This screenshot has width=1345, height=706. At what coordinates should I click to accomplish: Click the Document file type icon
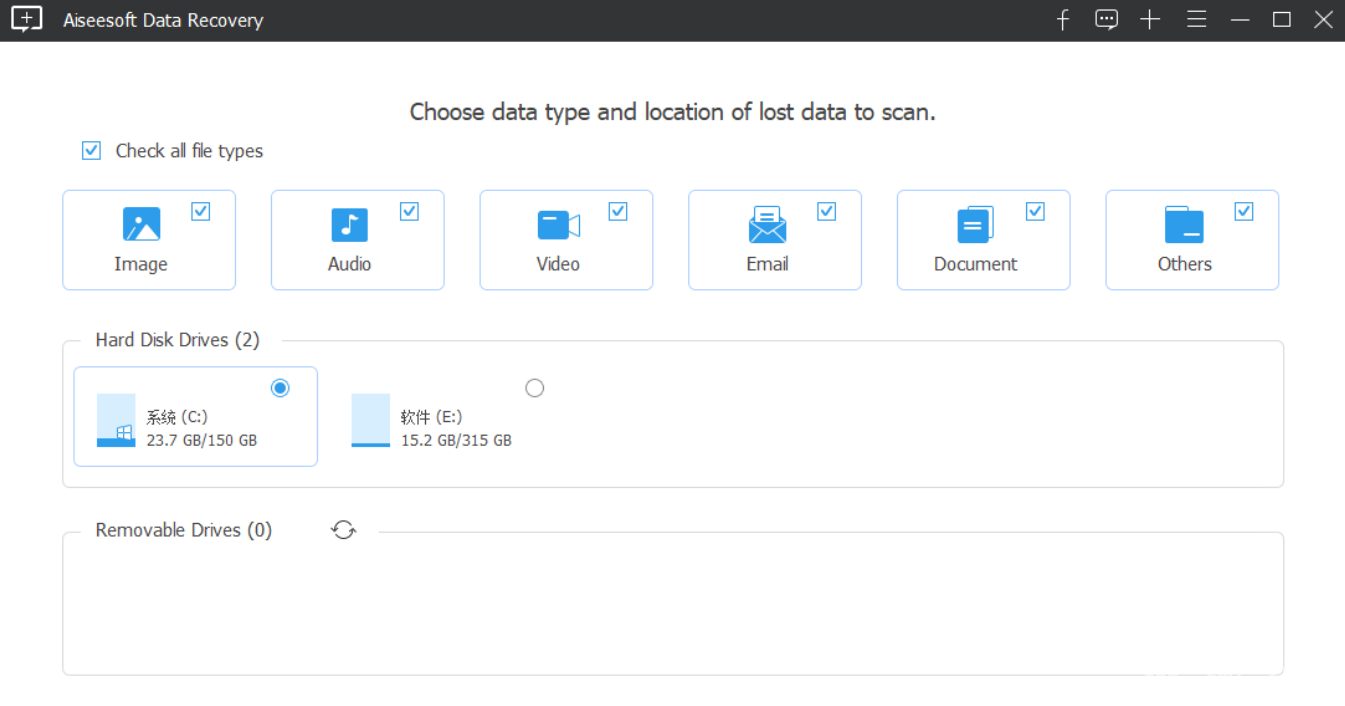pyautogui.click(x=975, y=225)
